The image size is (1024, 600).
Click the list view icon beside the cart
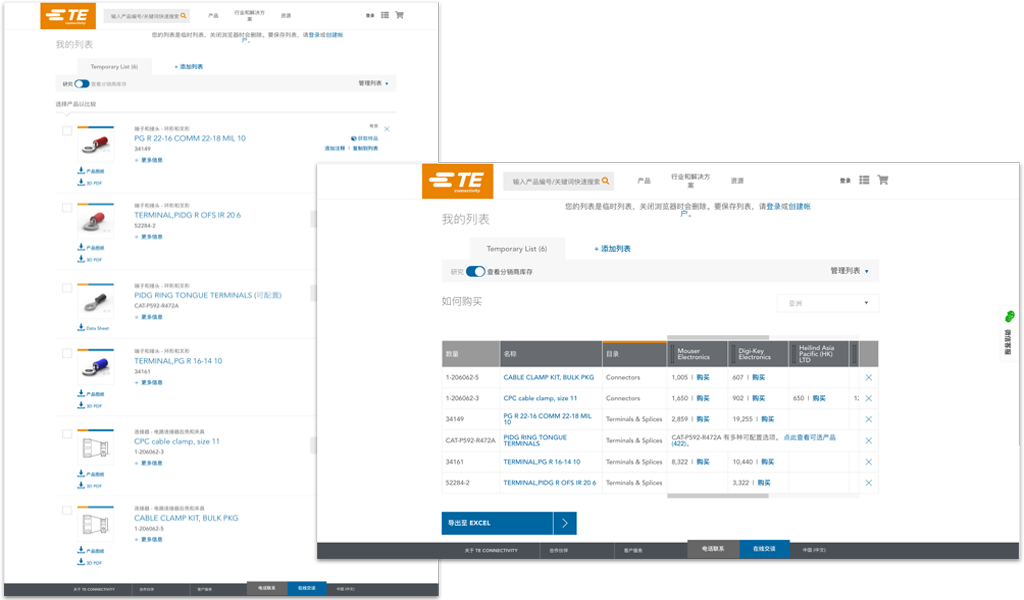[x=862, y=180]
